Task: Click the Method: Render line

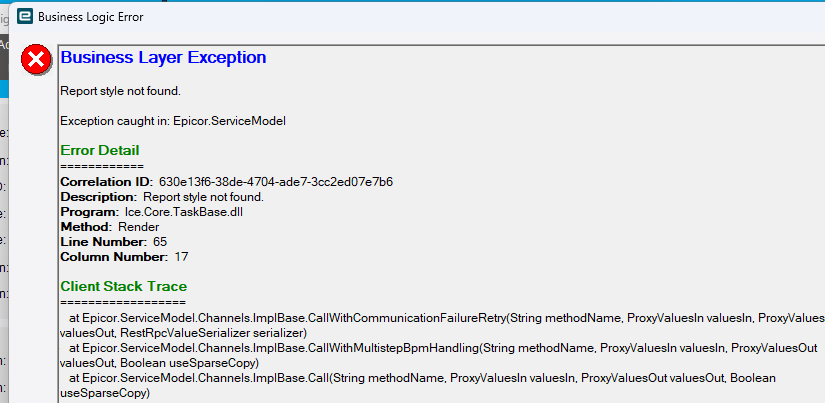Action: point(110,227)
